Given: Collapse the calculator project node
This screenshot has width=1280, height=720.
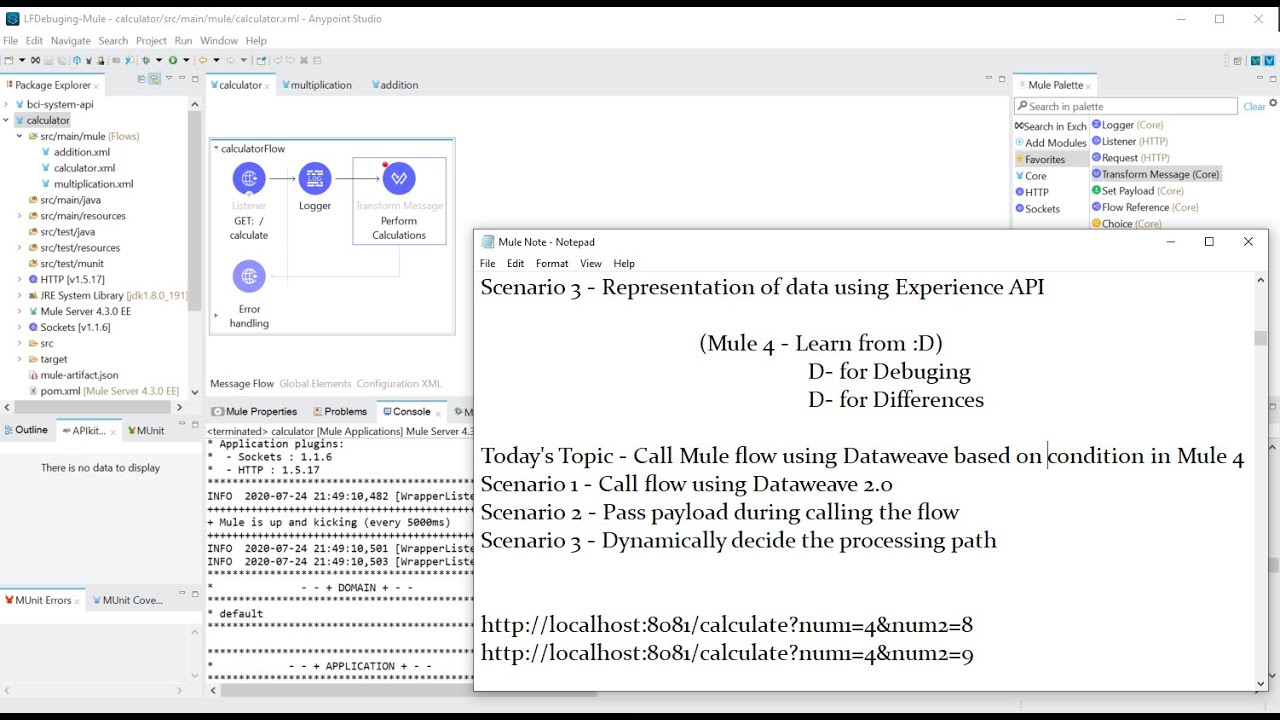Looking at the screenshot, I should [x=6, y=120].
